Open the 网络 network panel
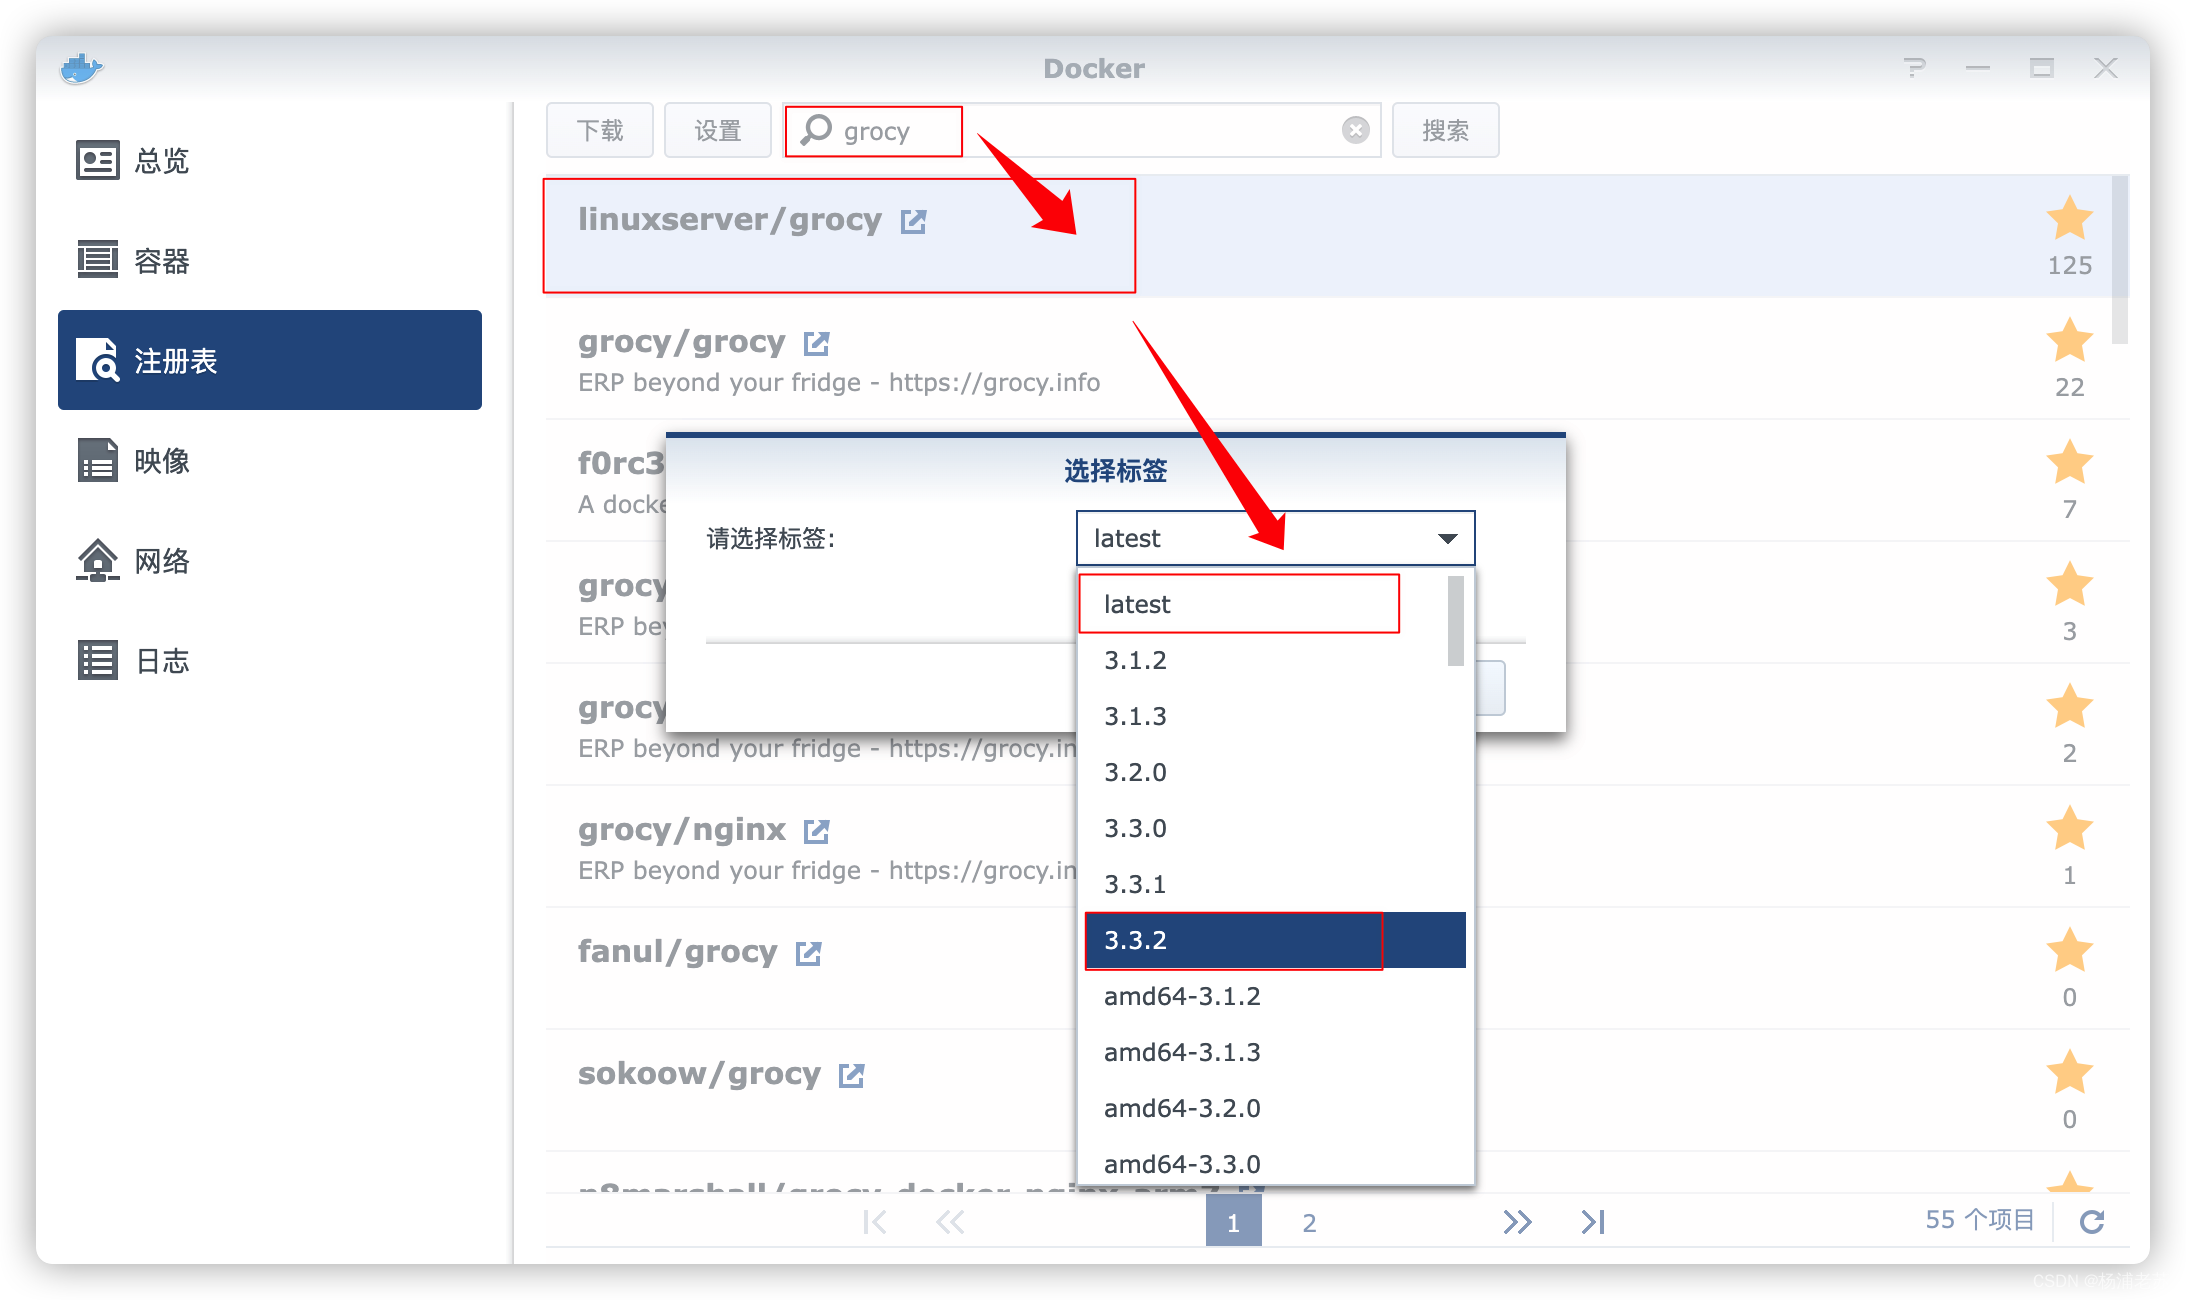Image resolution: width=2186 pixels, height=1300 pixels. pyautogui.click(x=160, y=561)
